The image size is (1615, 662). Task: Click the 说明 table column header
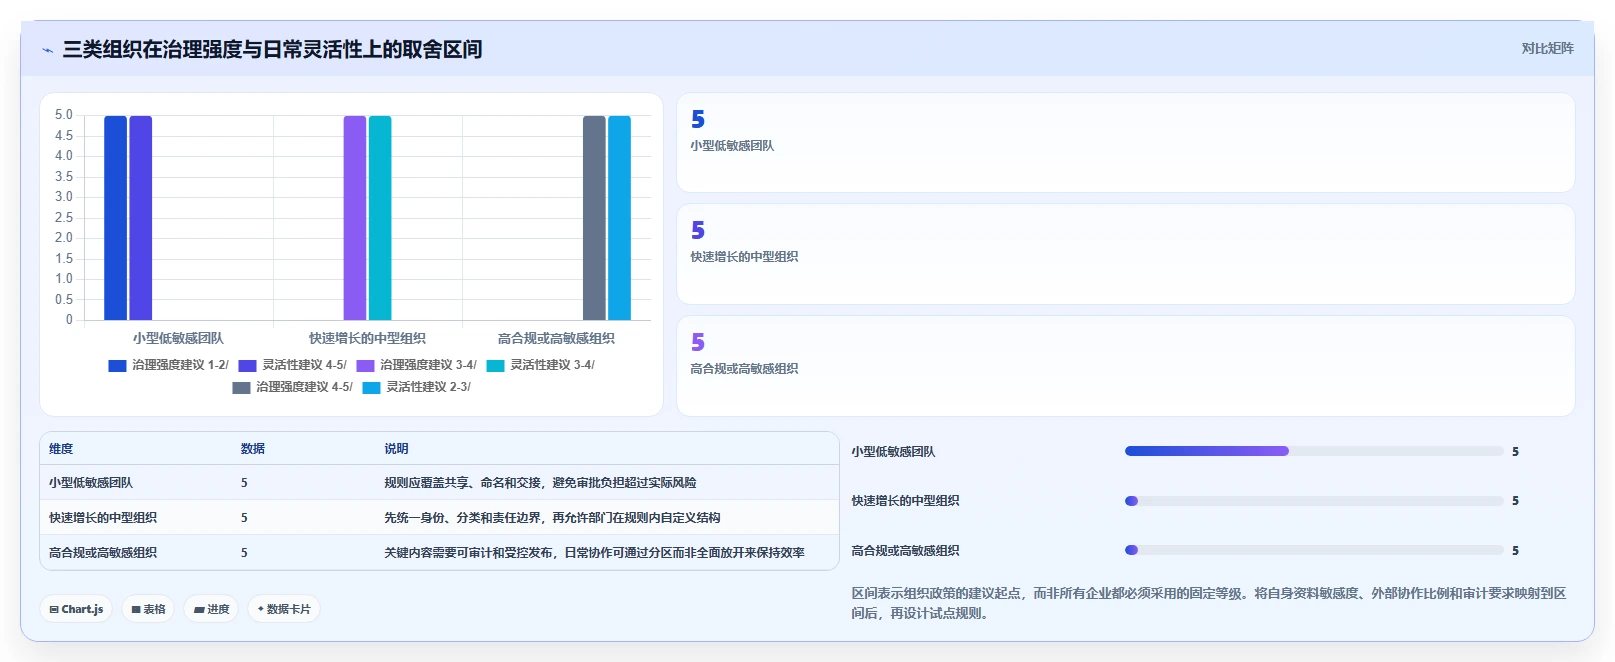click(x=397, y=449)
